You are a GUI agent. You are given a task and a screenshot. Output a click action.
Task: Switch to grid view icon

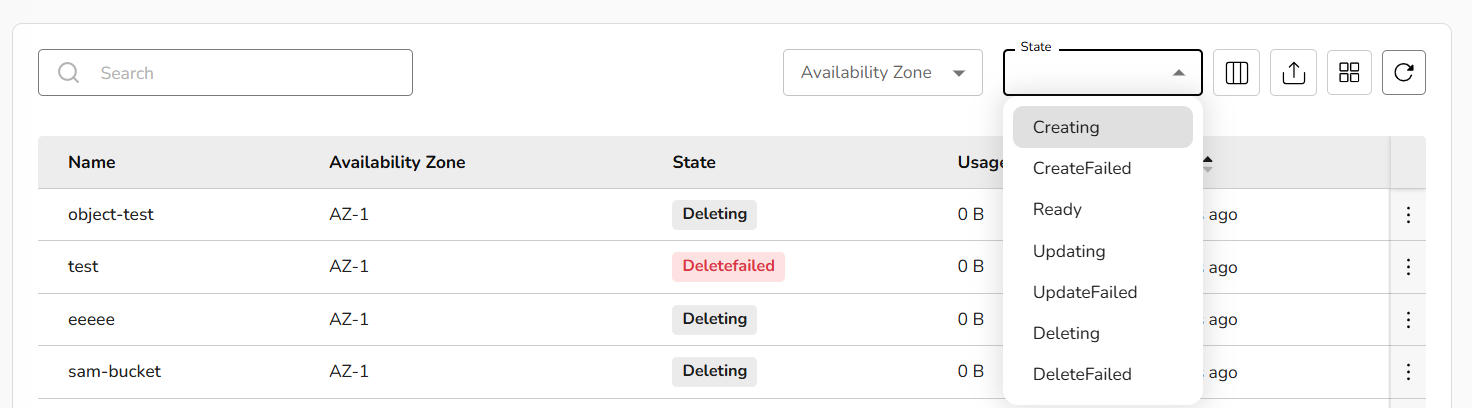(x=1349, y=73)
